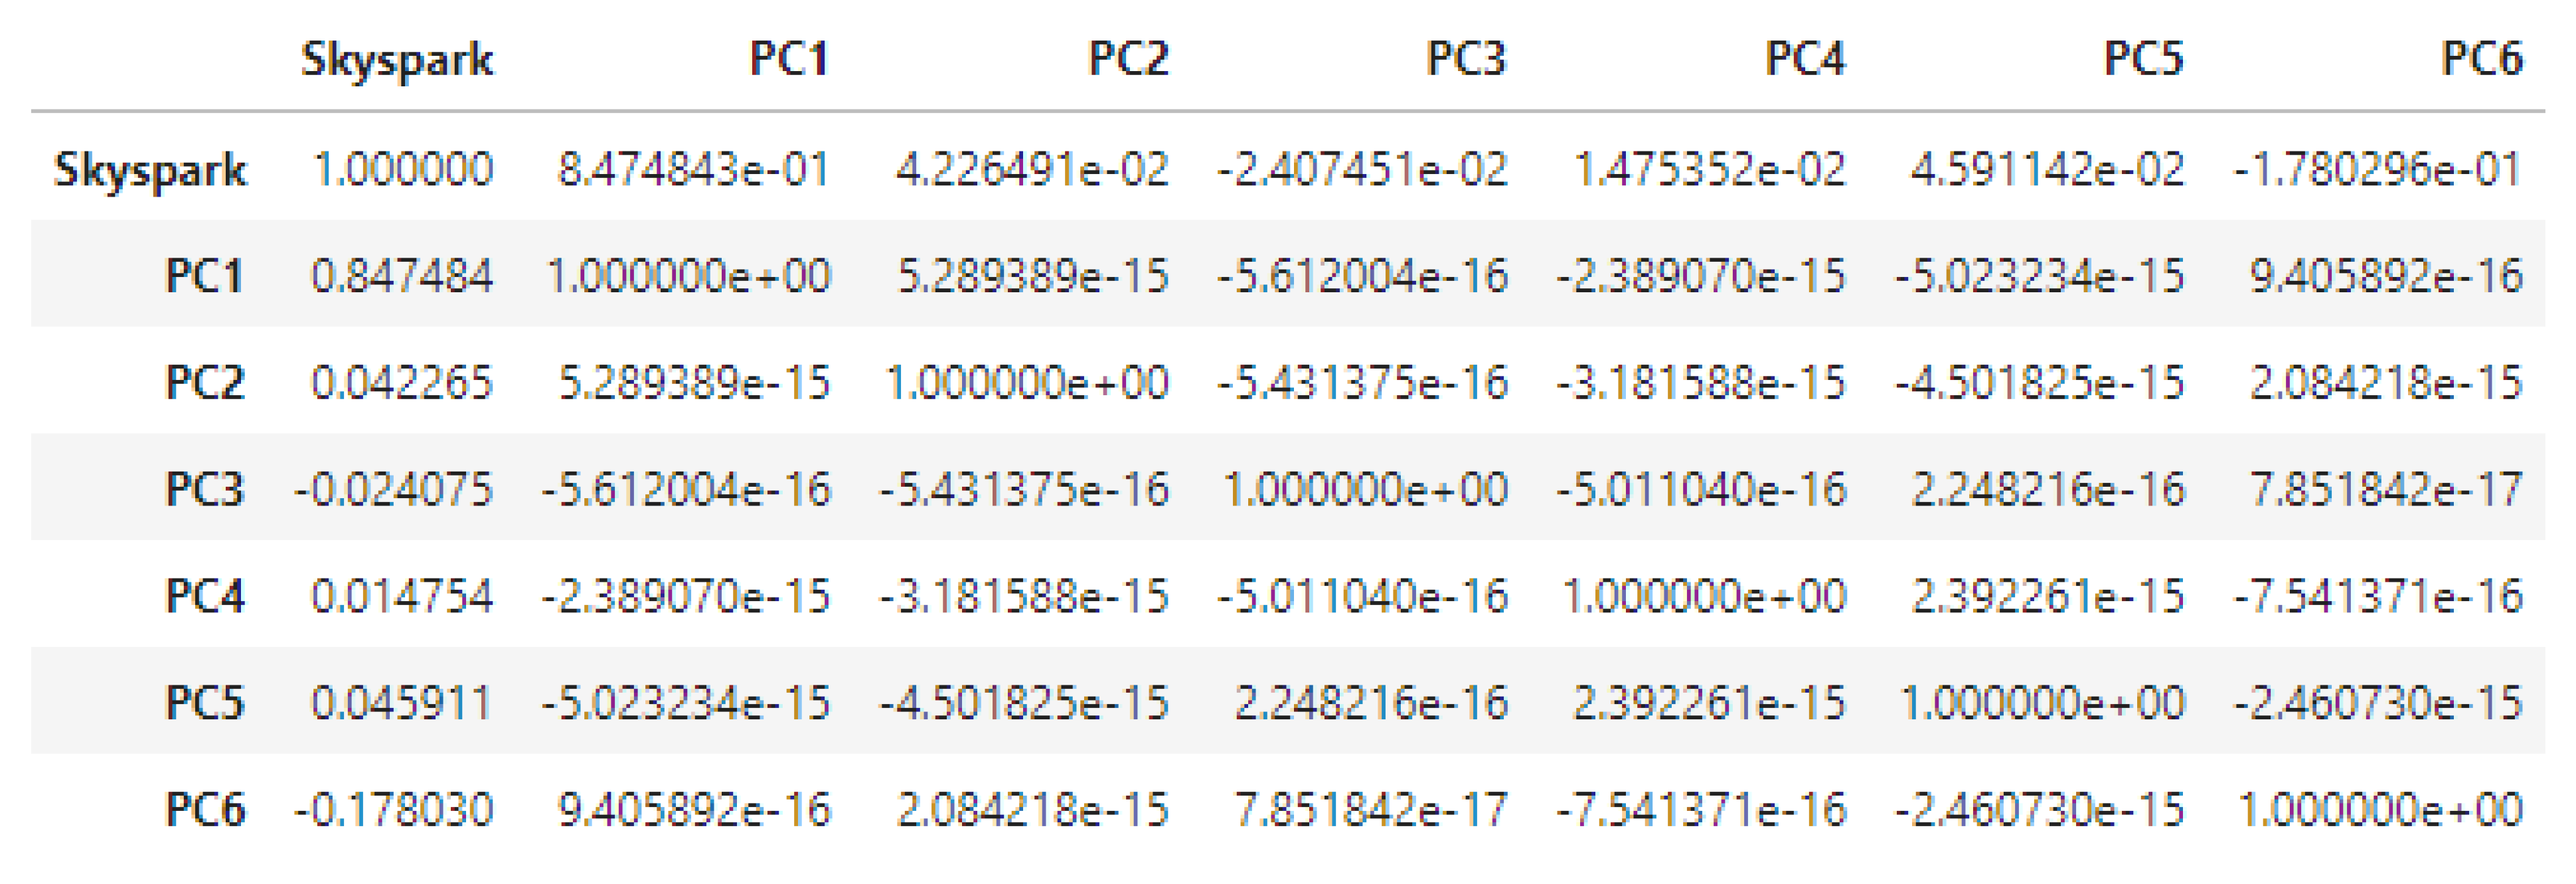Click the Skyspark column header
The width and height of the screenshot is (2576, 884).
397,60
